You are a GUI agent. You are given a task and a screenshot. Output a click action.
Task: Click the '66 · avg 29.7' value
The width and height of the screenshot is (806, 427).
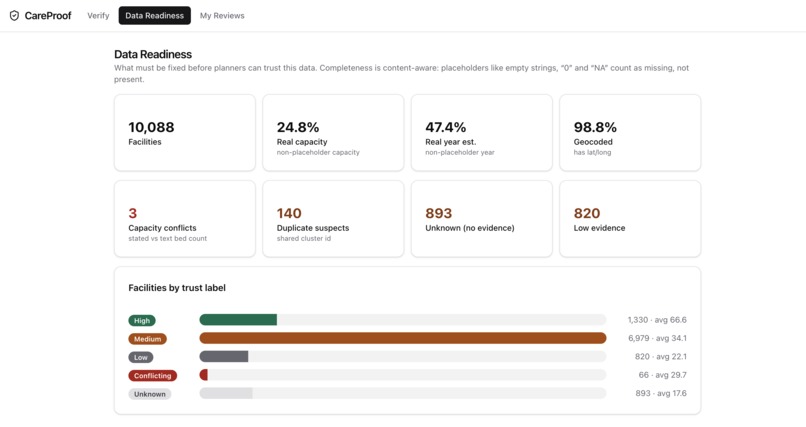coord(663,375)
